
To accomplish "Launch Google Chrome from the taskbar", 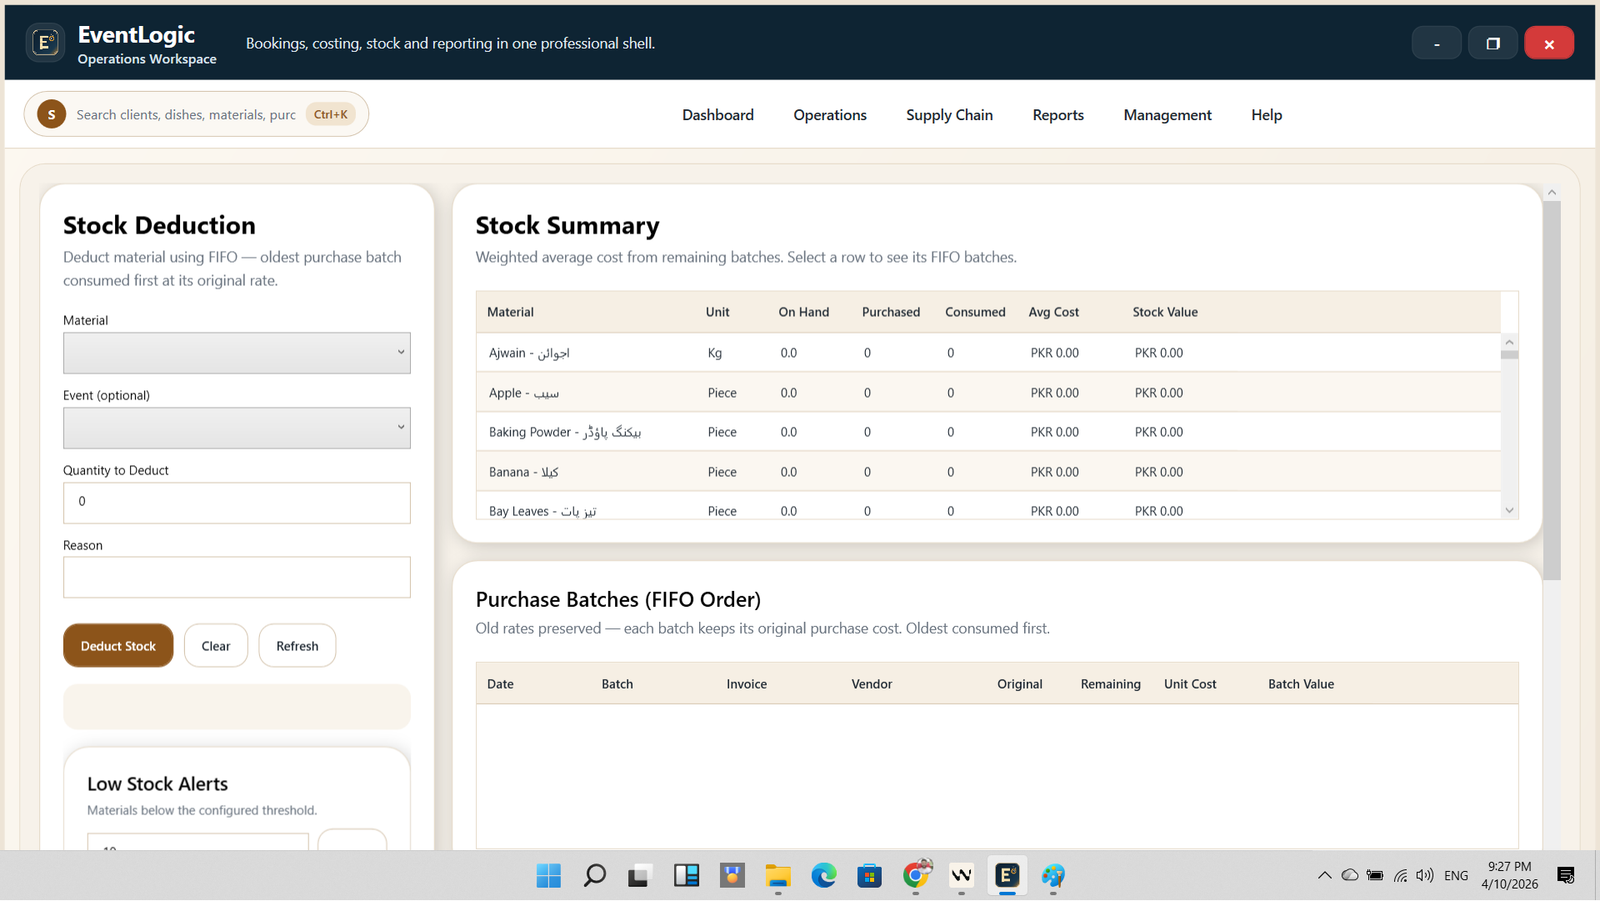I will 916,875.
